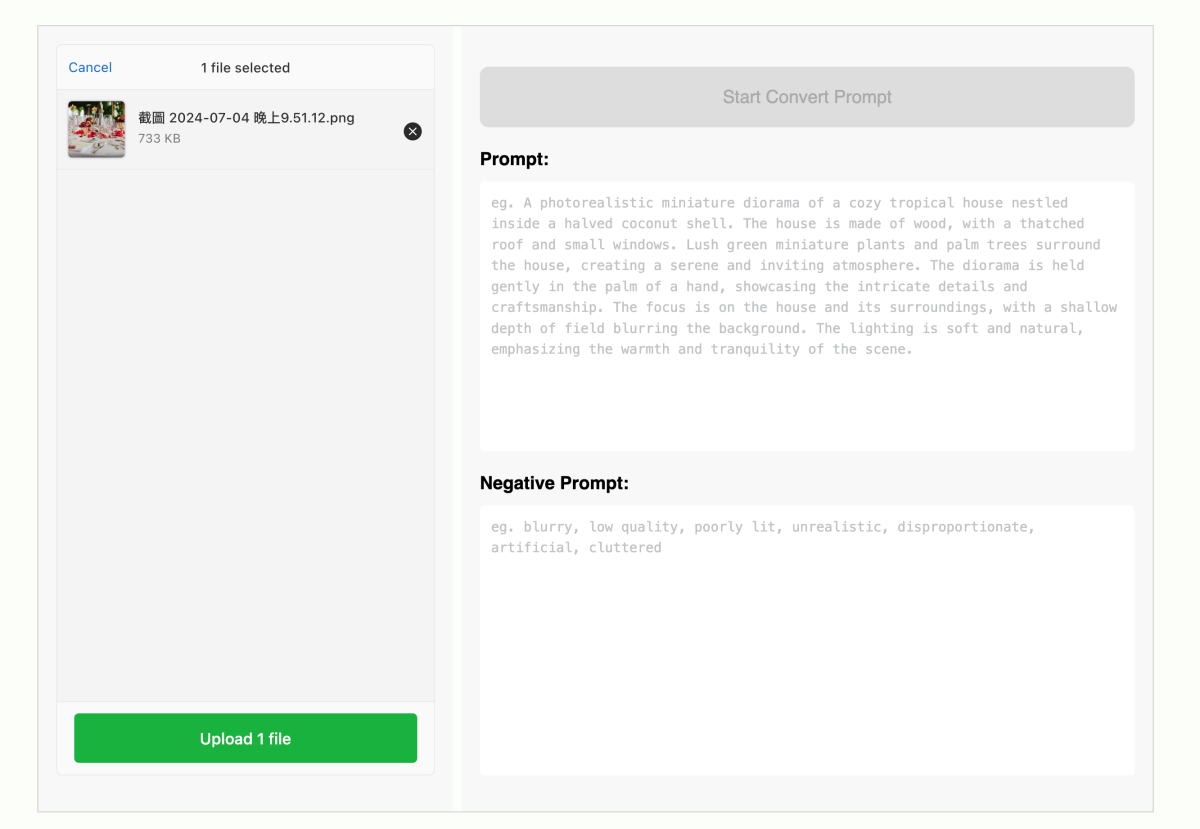Click the vertical divider between the two panels

(x=457, y=420)
